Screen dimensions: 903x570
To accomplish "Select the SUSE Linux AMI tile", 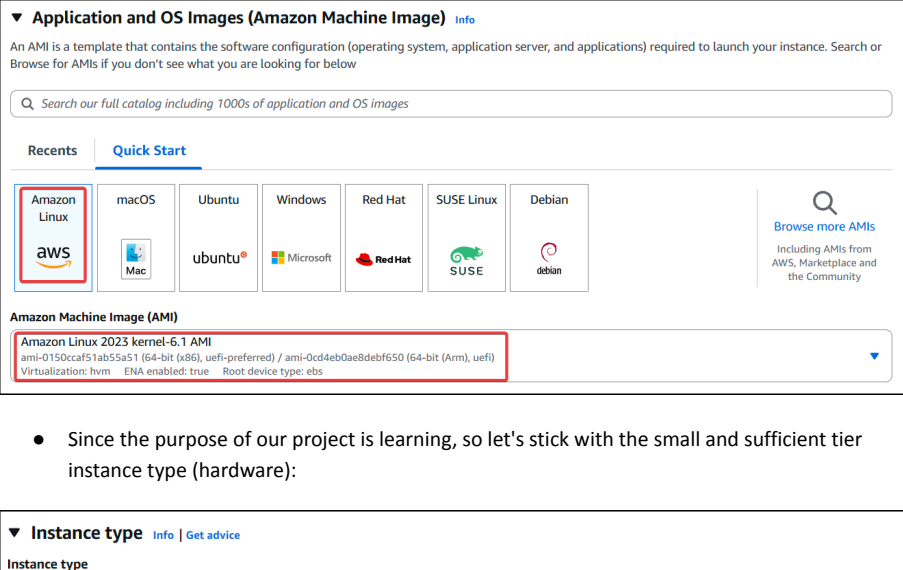I will click(x=466, y=238).
